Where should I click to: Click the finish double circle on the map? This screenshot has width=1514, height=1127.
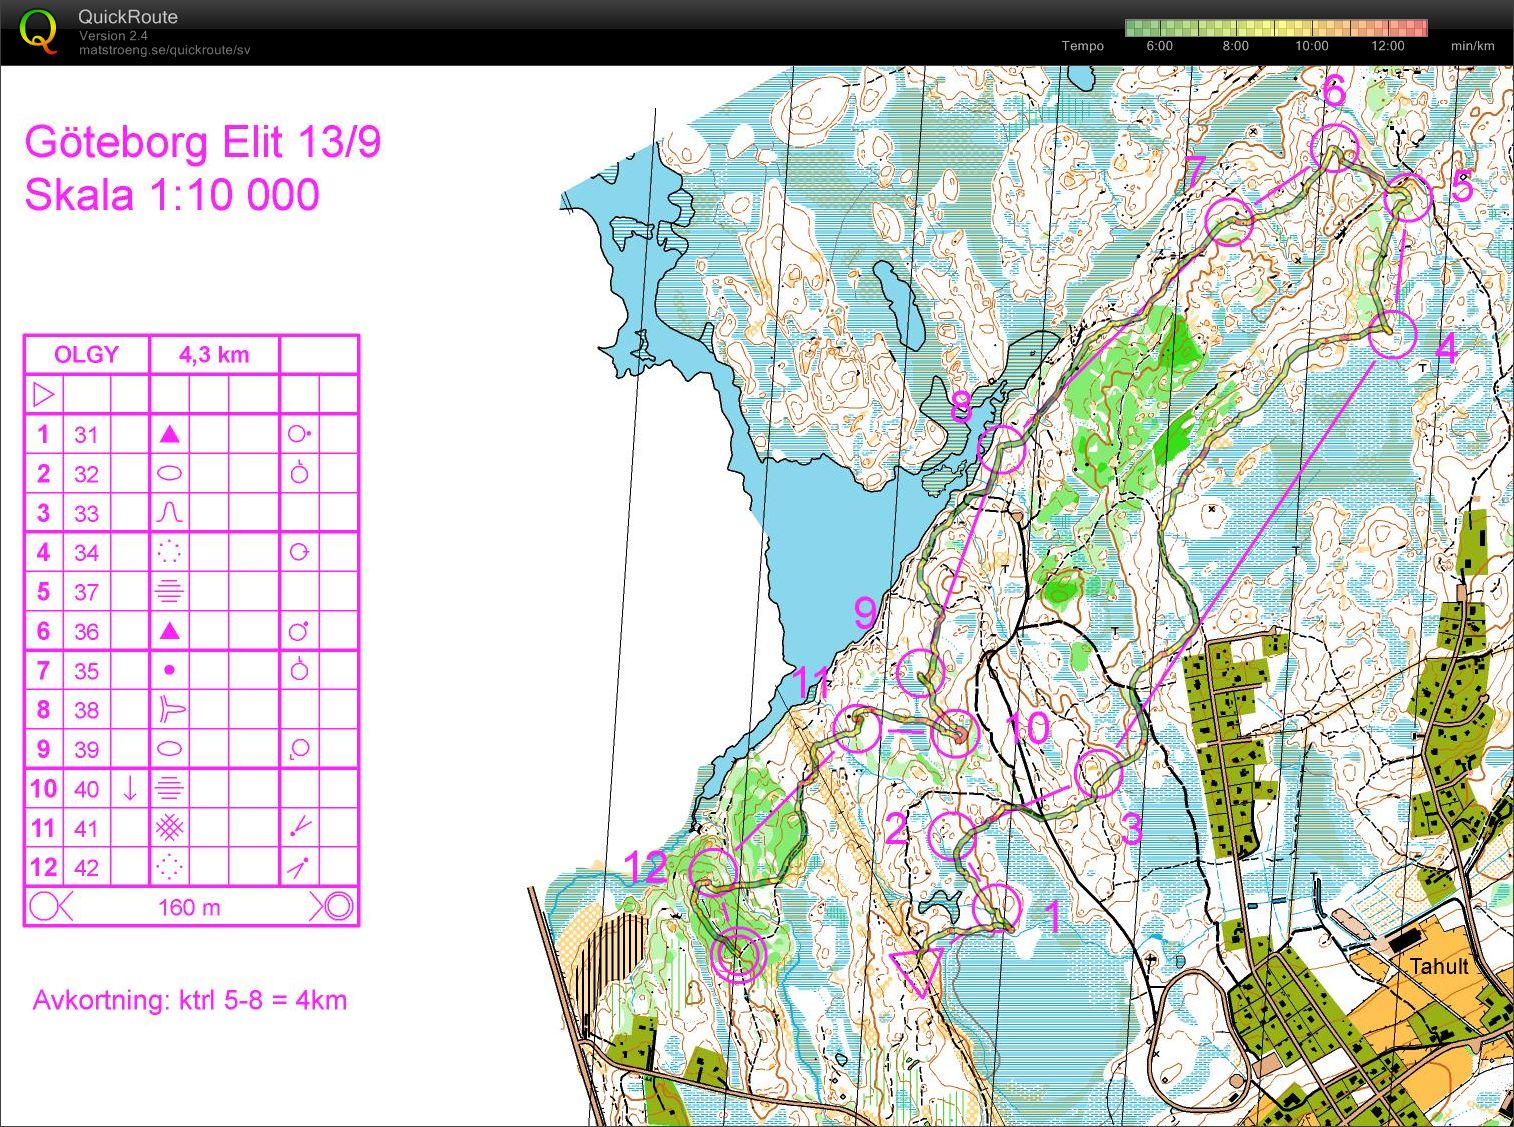pyautogui.click(x=738, y=955)
